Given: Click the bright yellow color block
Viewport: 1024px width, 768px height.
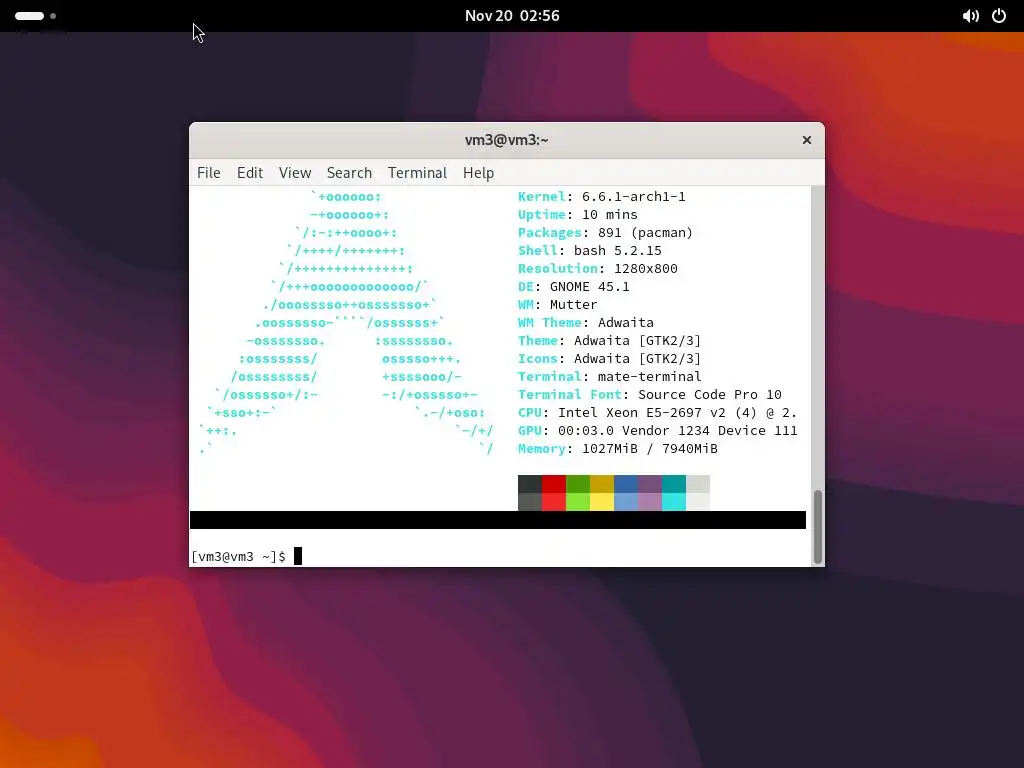Looking at the screenshot, I should tap(601, 502).
